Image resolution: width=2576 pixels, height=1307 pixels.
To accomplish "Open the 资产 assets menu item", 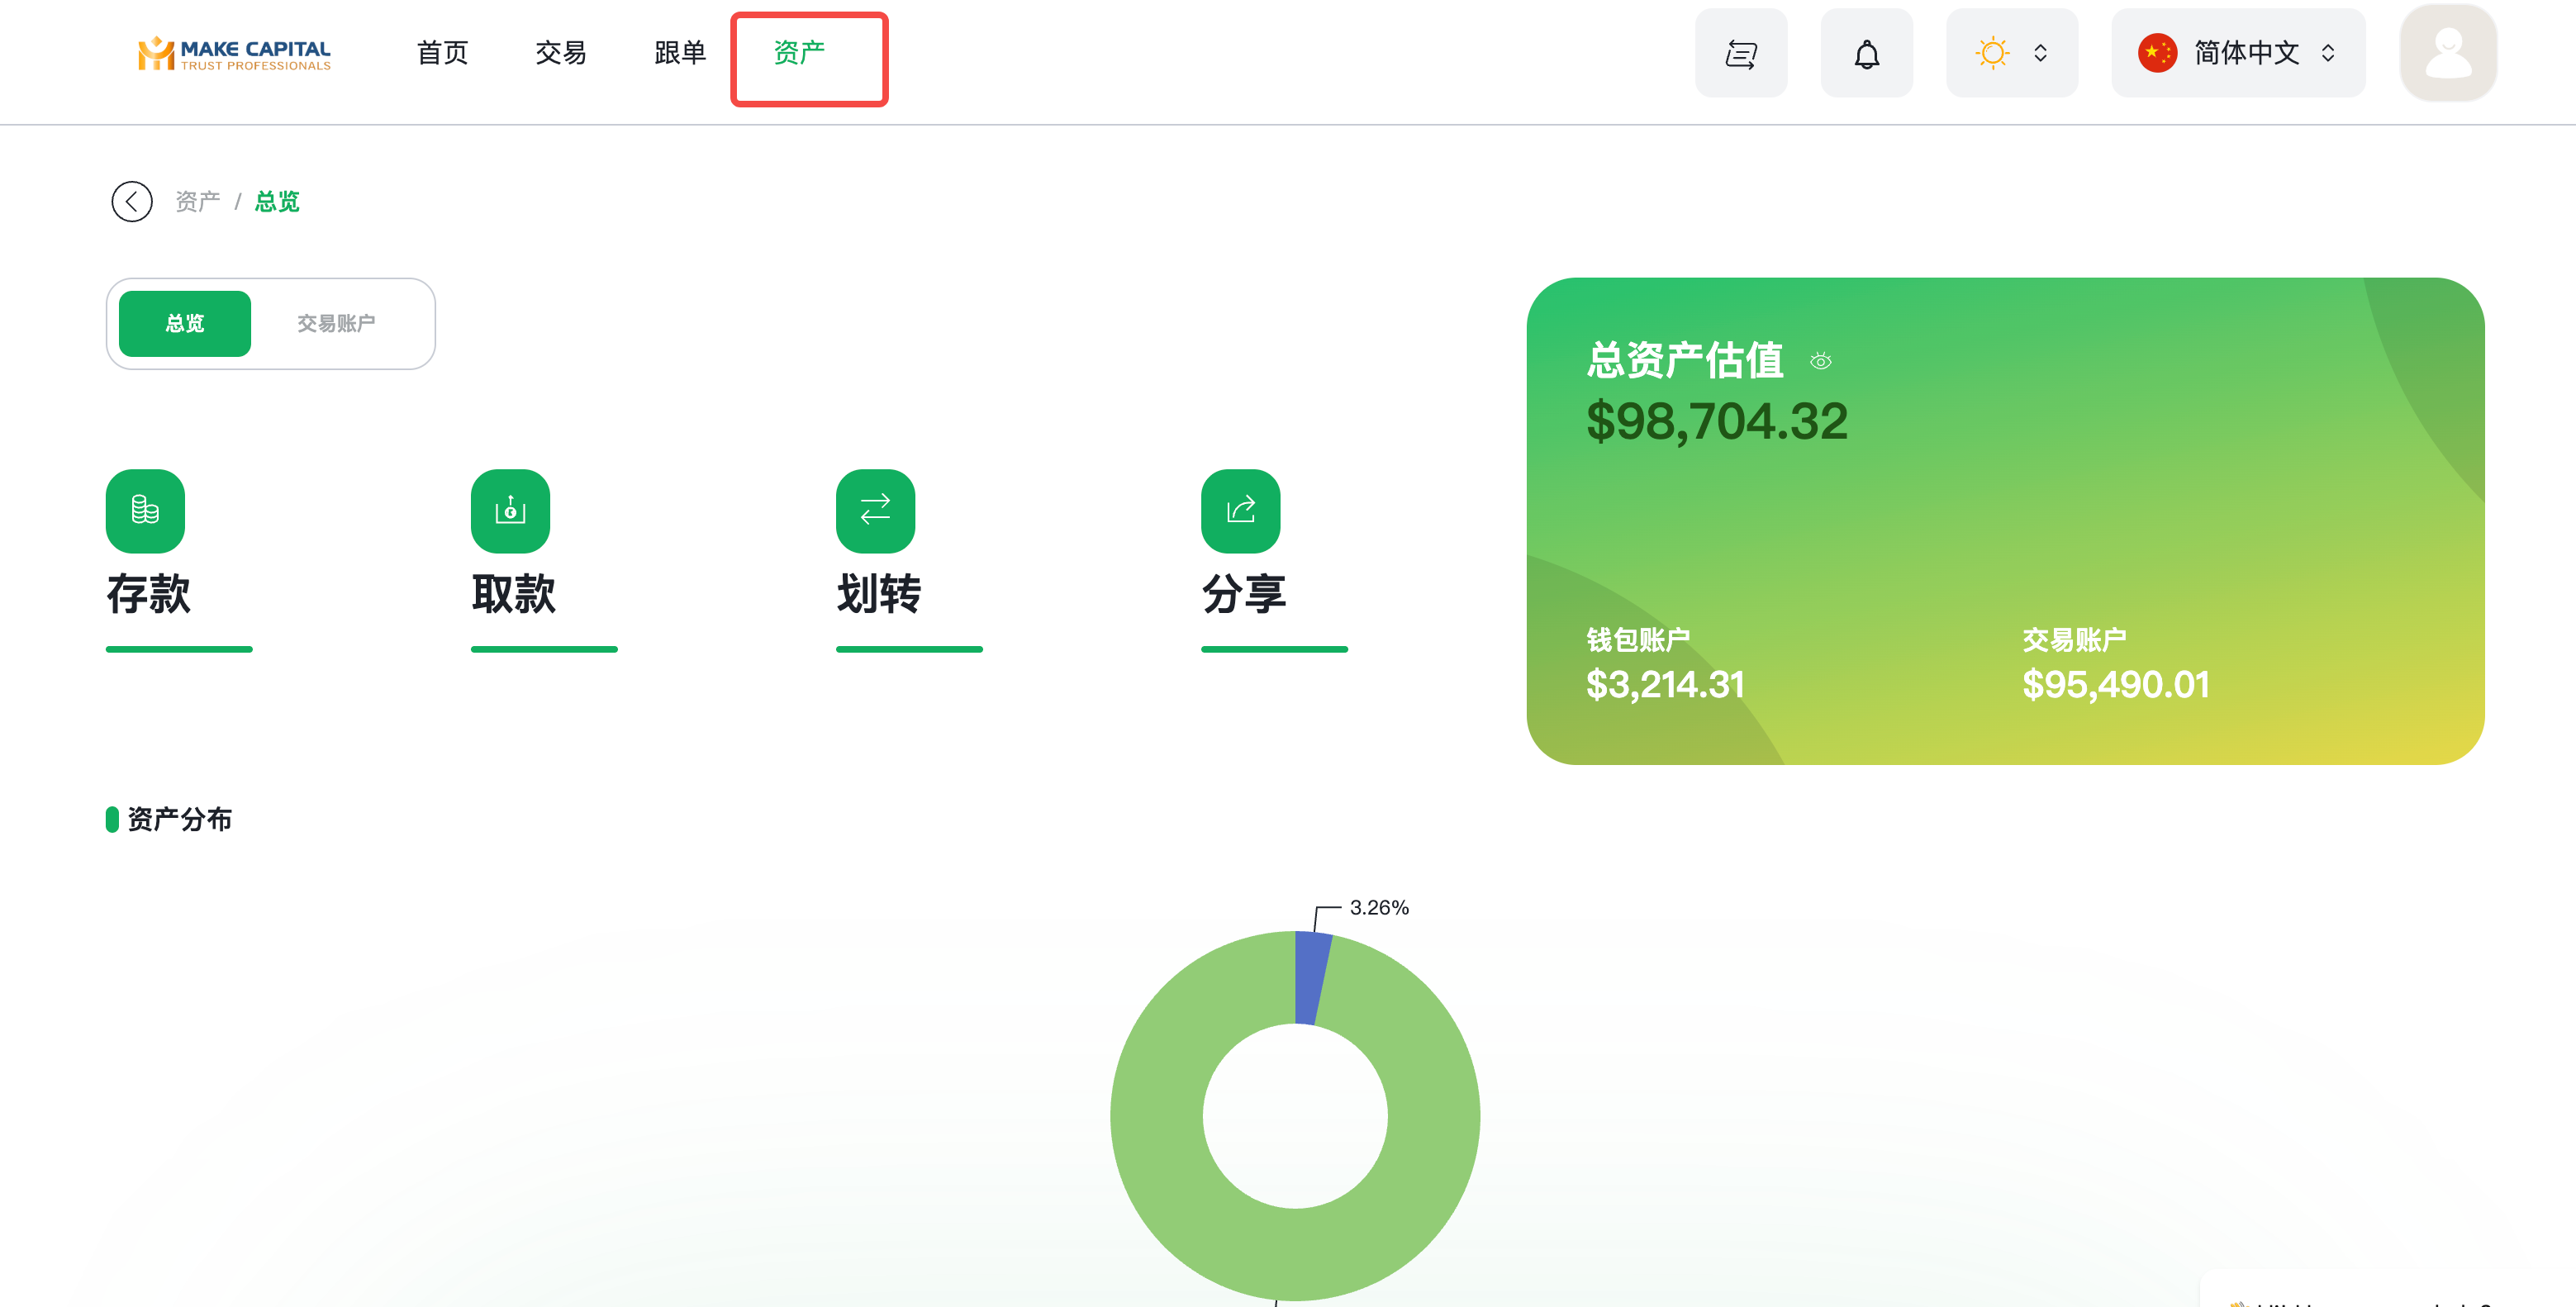I will [799, 53].
